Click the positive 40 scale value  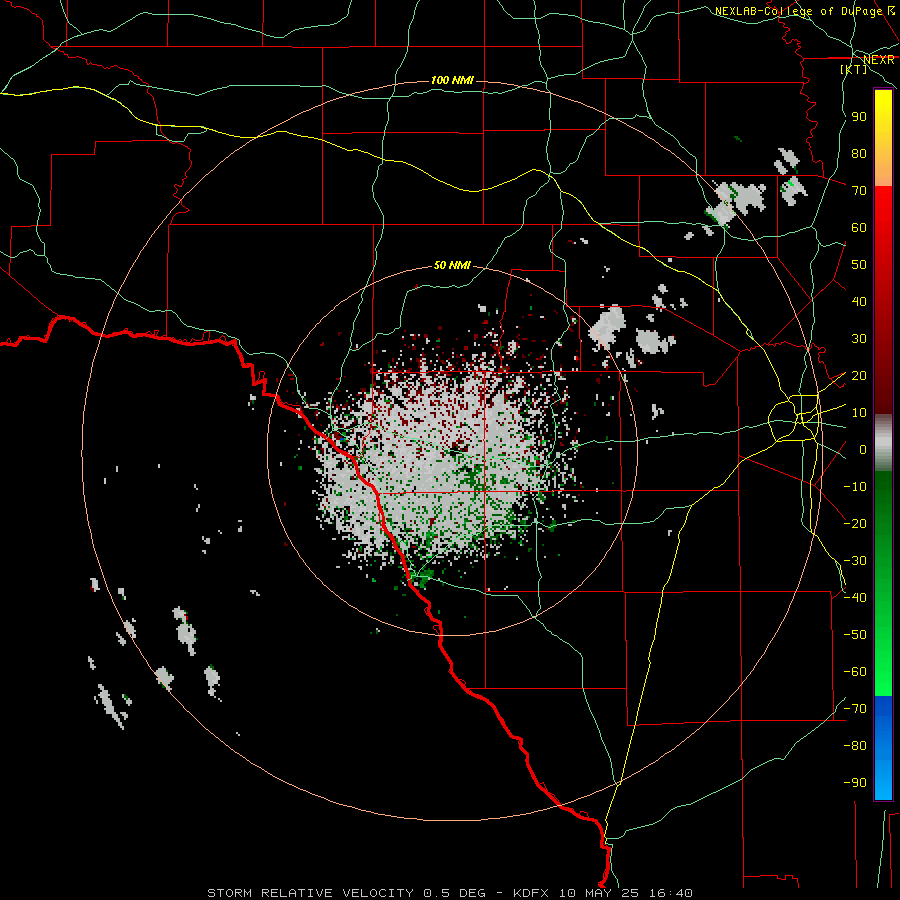click(x=859, y=302)
